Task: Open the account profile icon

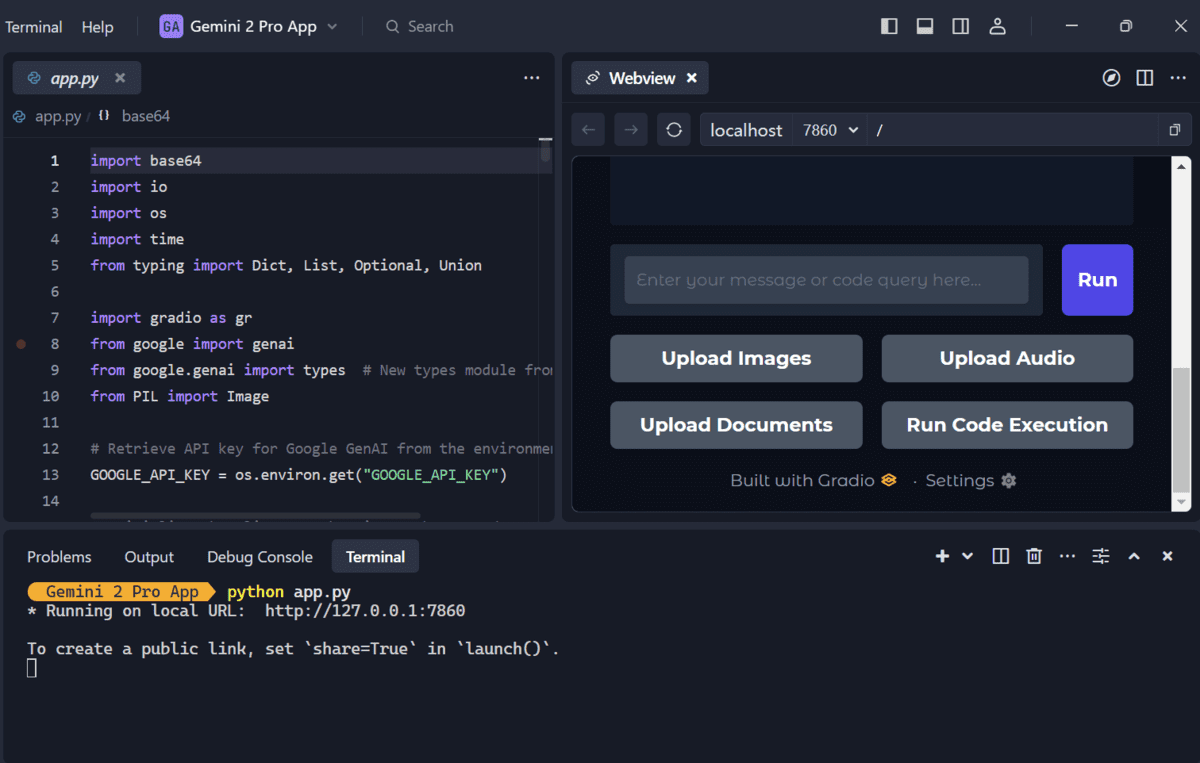Action: (997, 26)
